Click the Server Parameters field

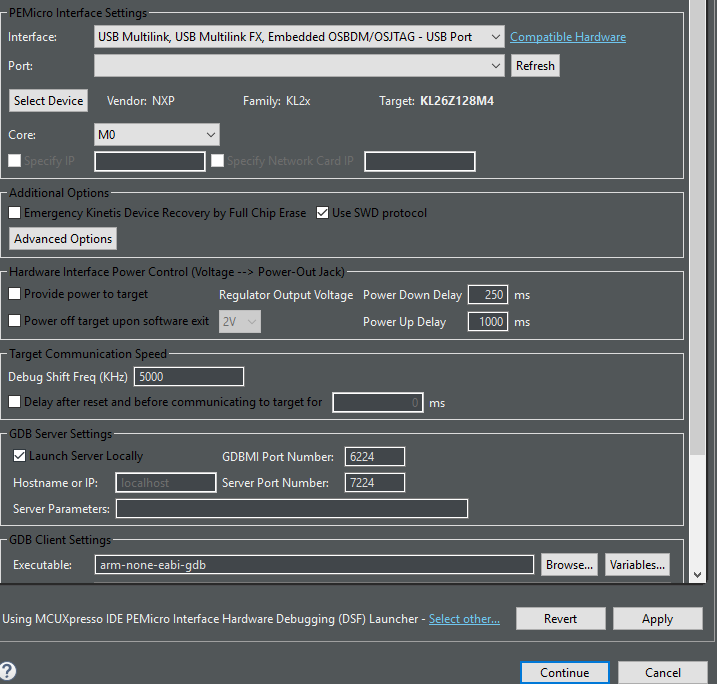click(x=292, y=508)
